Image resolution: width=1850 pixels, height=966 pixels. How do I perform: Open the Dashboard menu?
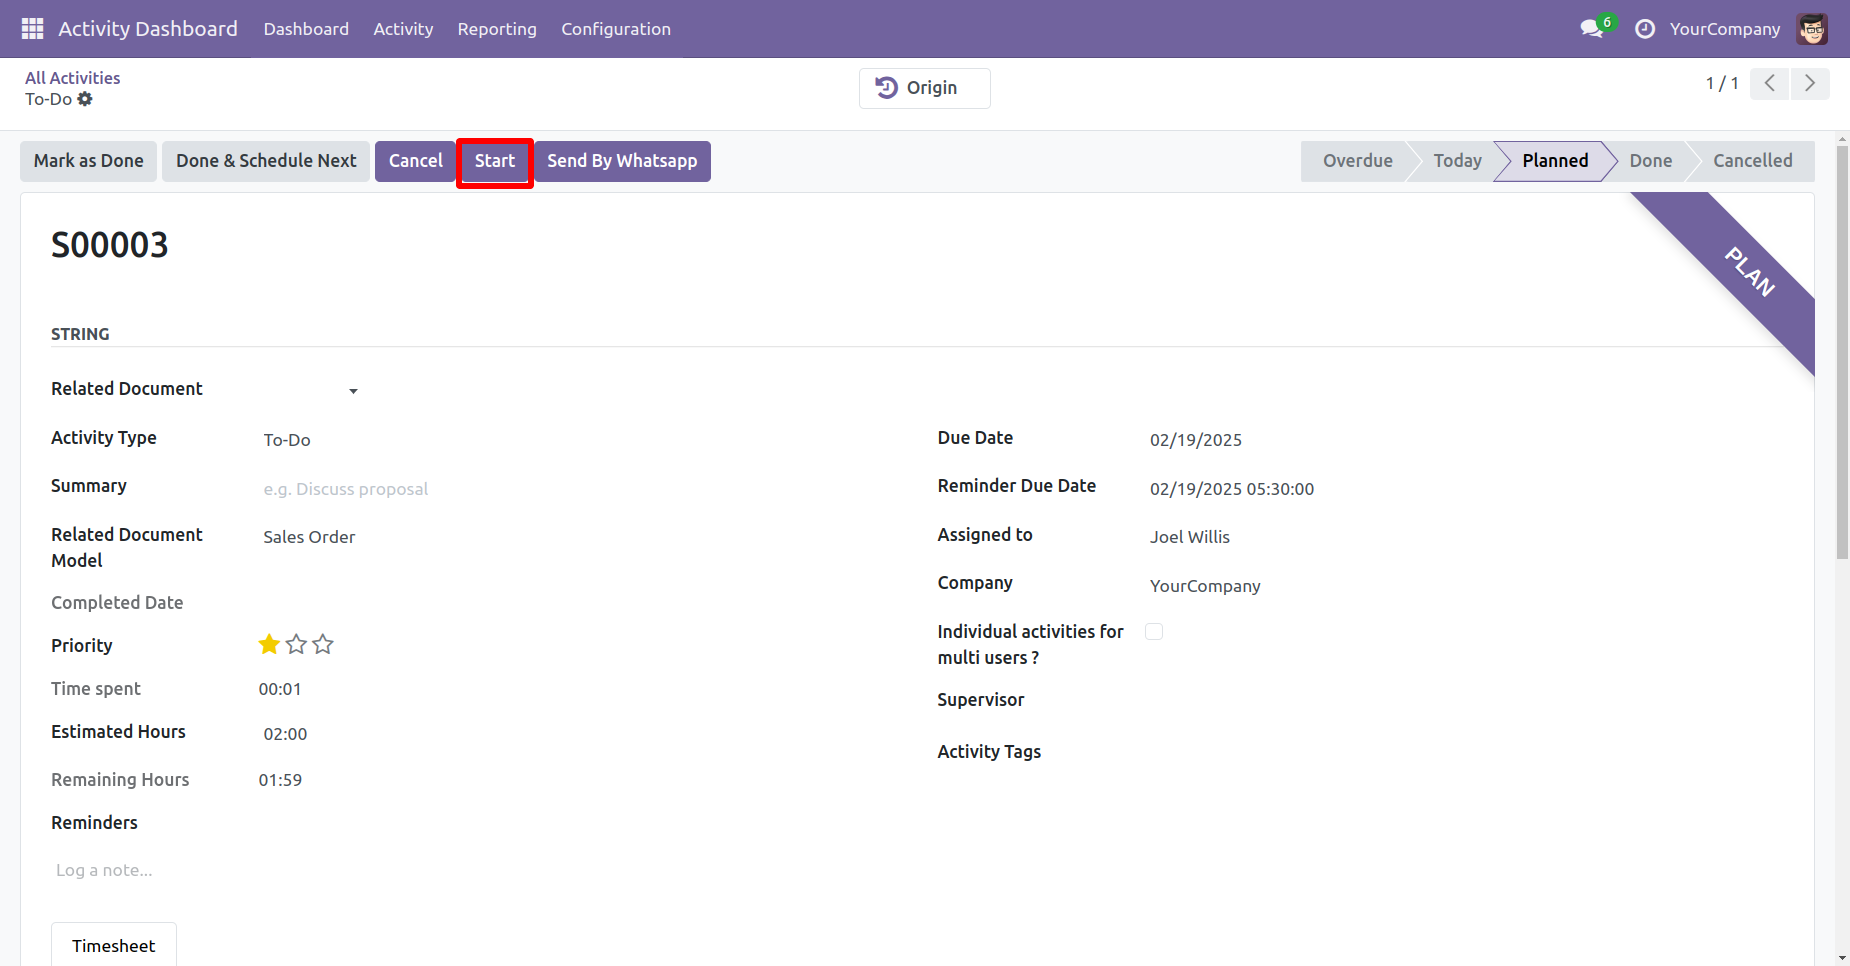coord(306,29)
